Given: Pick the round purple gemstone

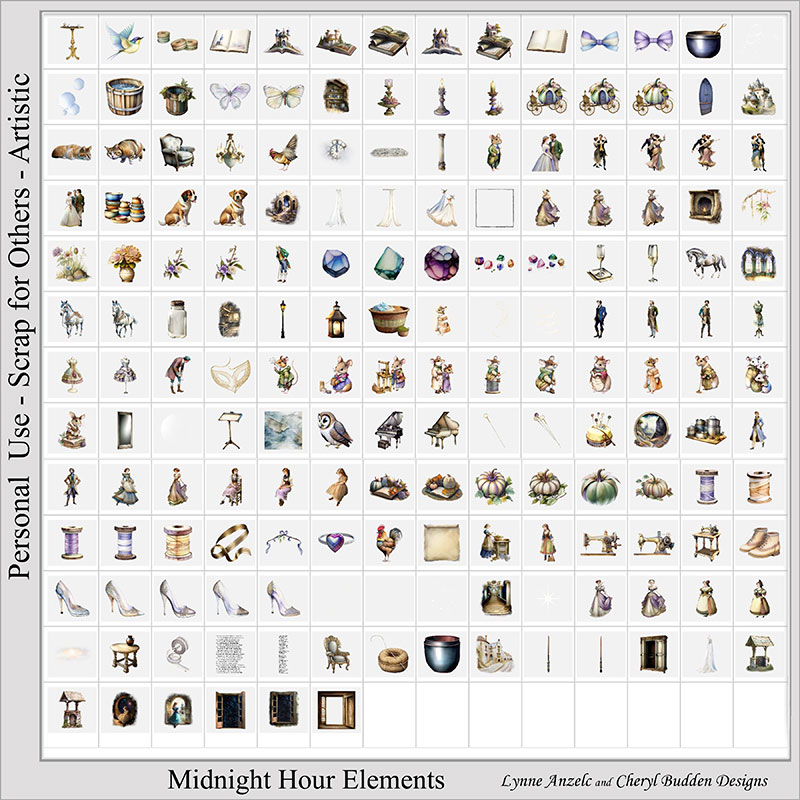Looking at the screenshot, I should point(441,263).
